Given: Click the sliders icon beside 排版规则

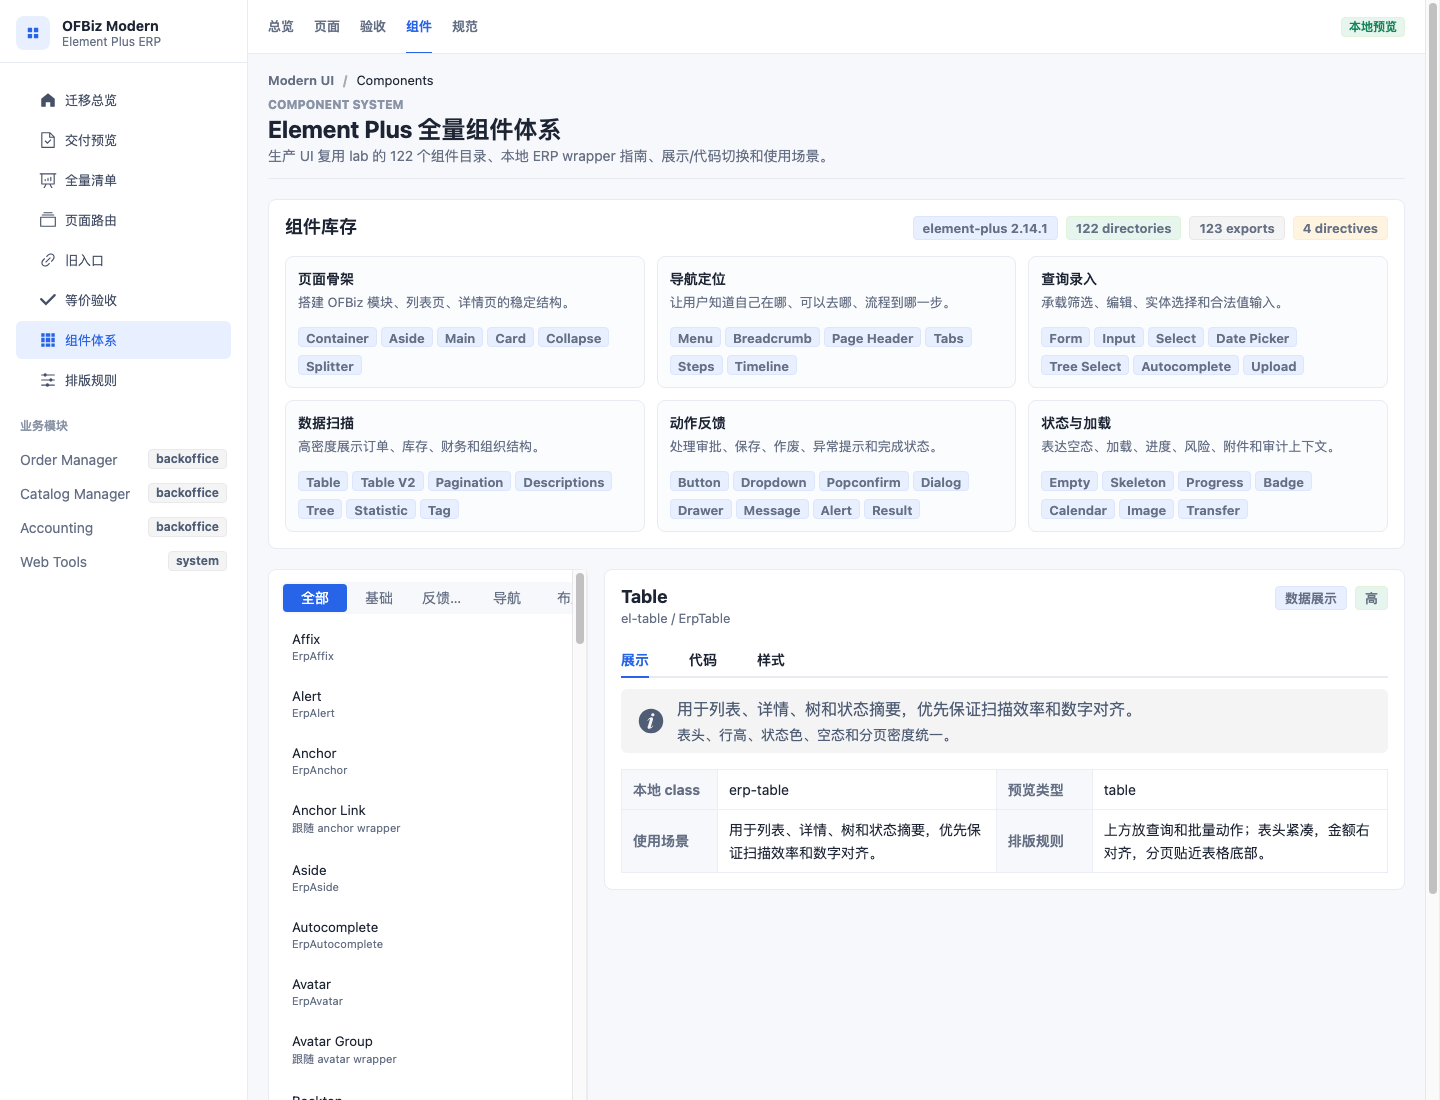Looking at the screenshot, I should [48, 380].
